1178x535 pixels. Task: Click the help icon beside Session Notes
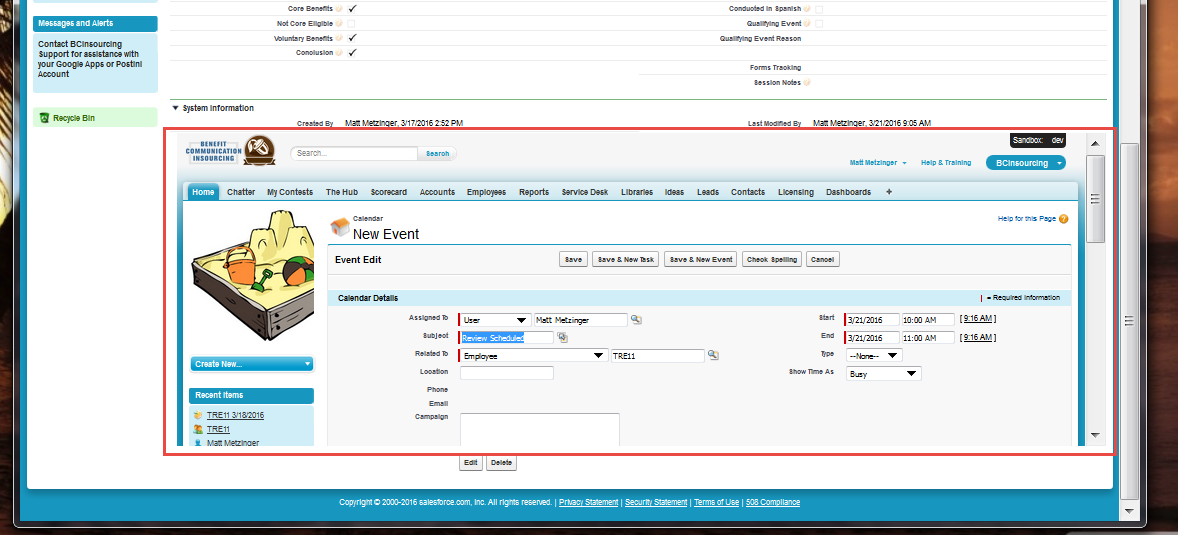click(x=807, y=83)
